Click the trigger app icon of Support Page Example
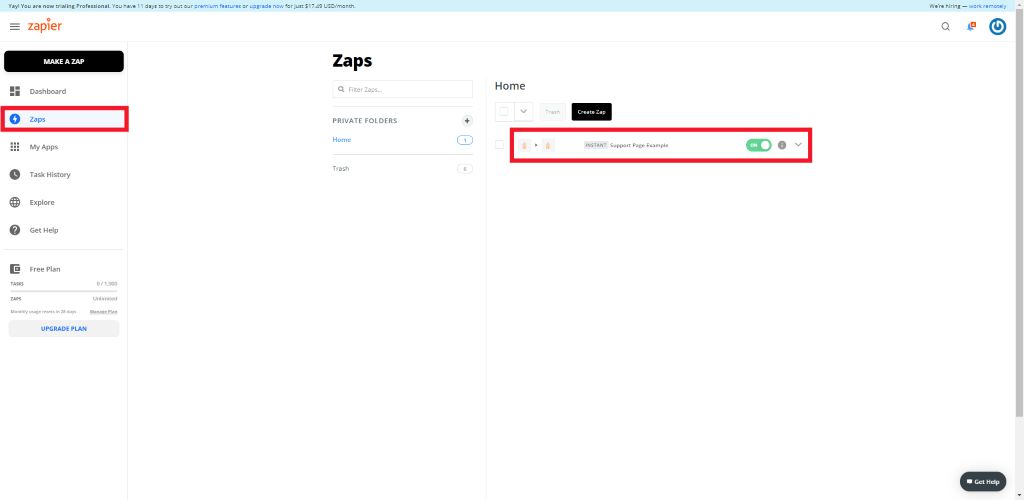The height and width of the screenshot is (500, 1024). 524,145
